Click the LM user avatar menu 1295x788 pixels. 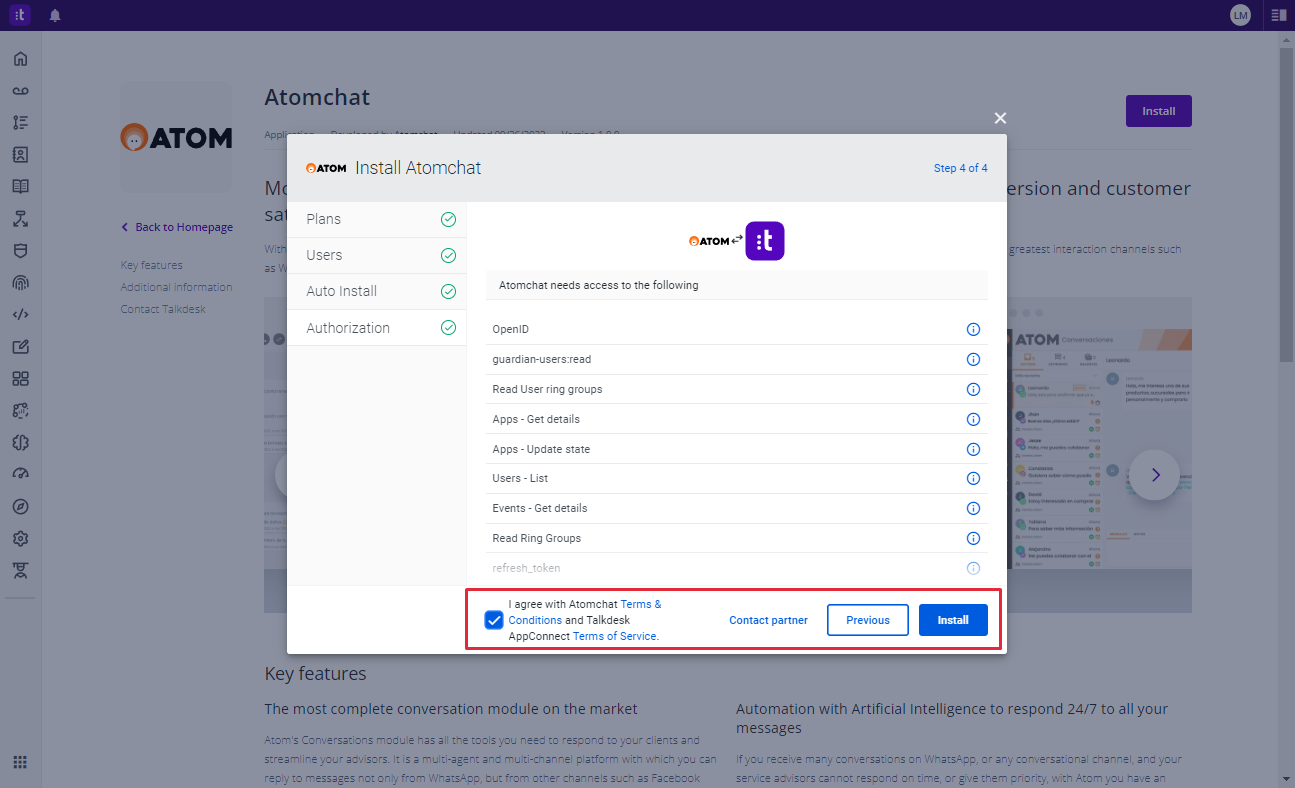click(1240, 15)
